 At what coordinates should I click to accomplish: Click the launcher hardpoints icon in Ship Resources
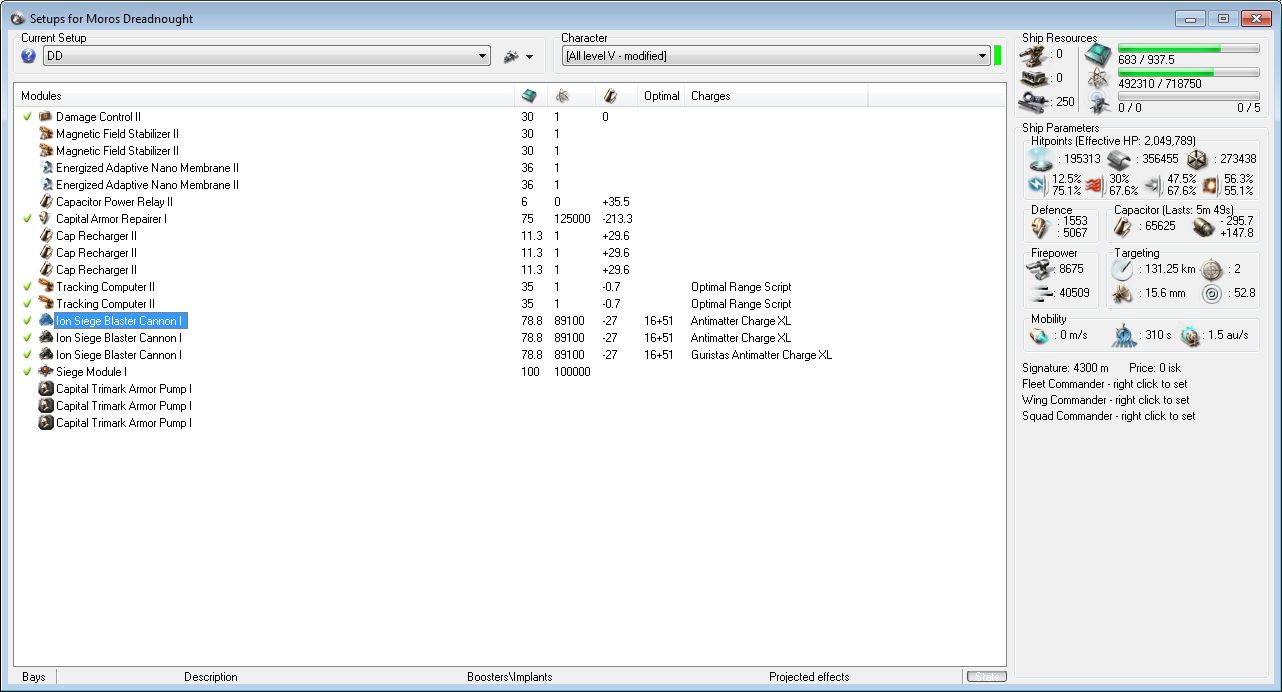click(x=1034, y=78)
